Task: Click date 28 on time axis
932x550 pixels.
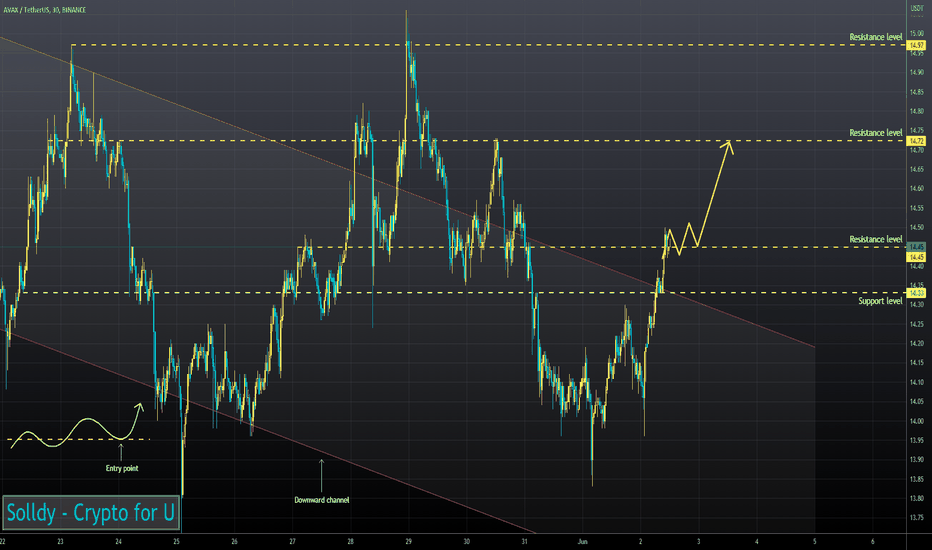Action: [x=351, y=542]
